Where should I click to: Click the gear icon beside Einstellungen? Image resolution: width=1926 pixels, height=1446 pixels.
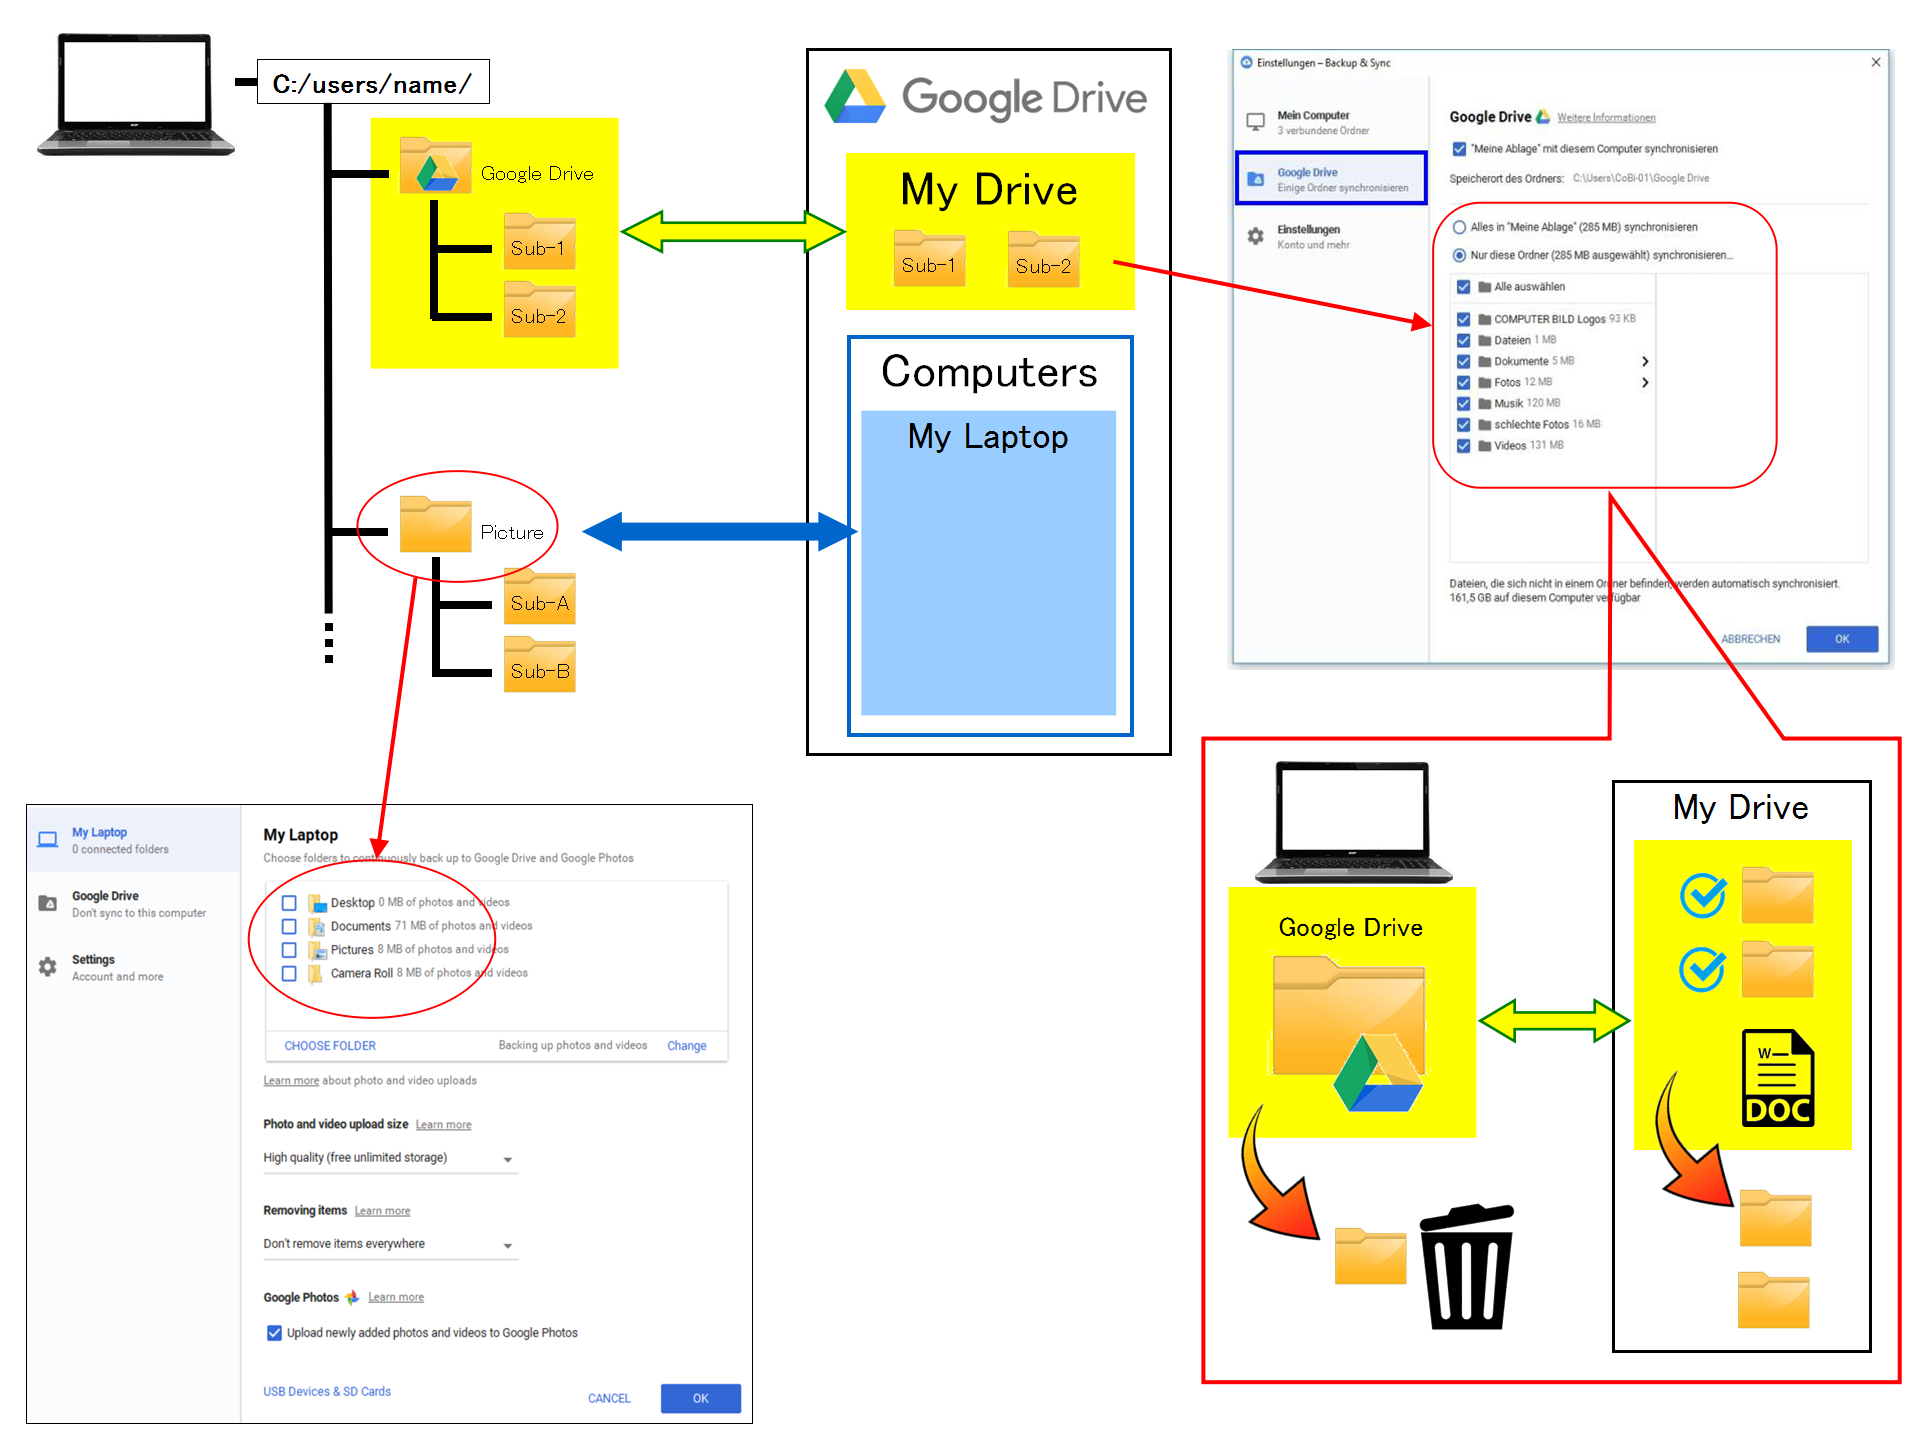(1255, 236)
